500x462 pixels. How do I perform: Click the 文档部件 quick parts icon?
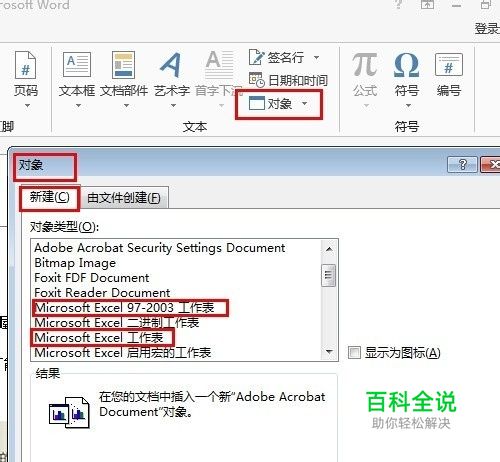[123, 65]
